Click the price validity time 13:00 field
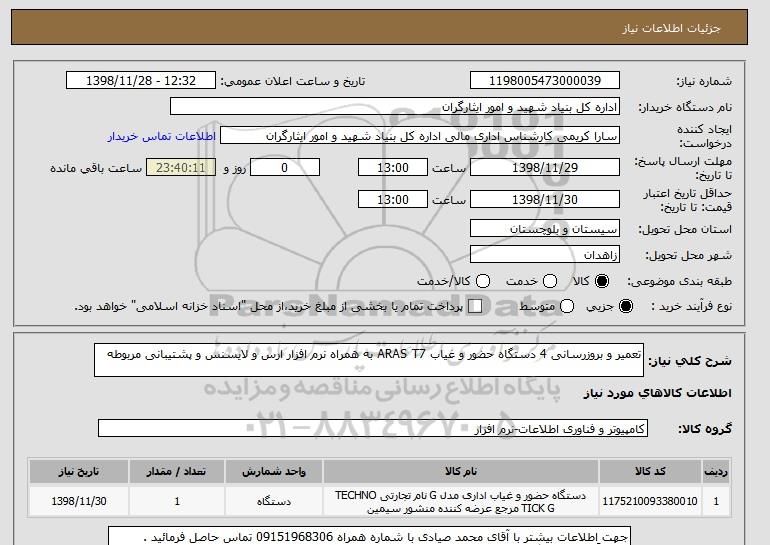Screen dimensions: 770x545 [x=393, y=199]
